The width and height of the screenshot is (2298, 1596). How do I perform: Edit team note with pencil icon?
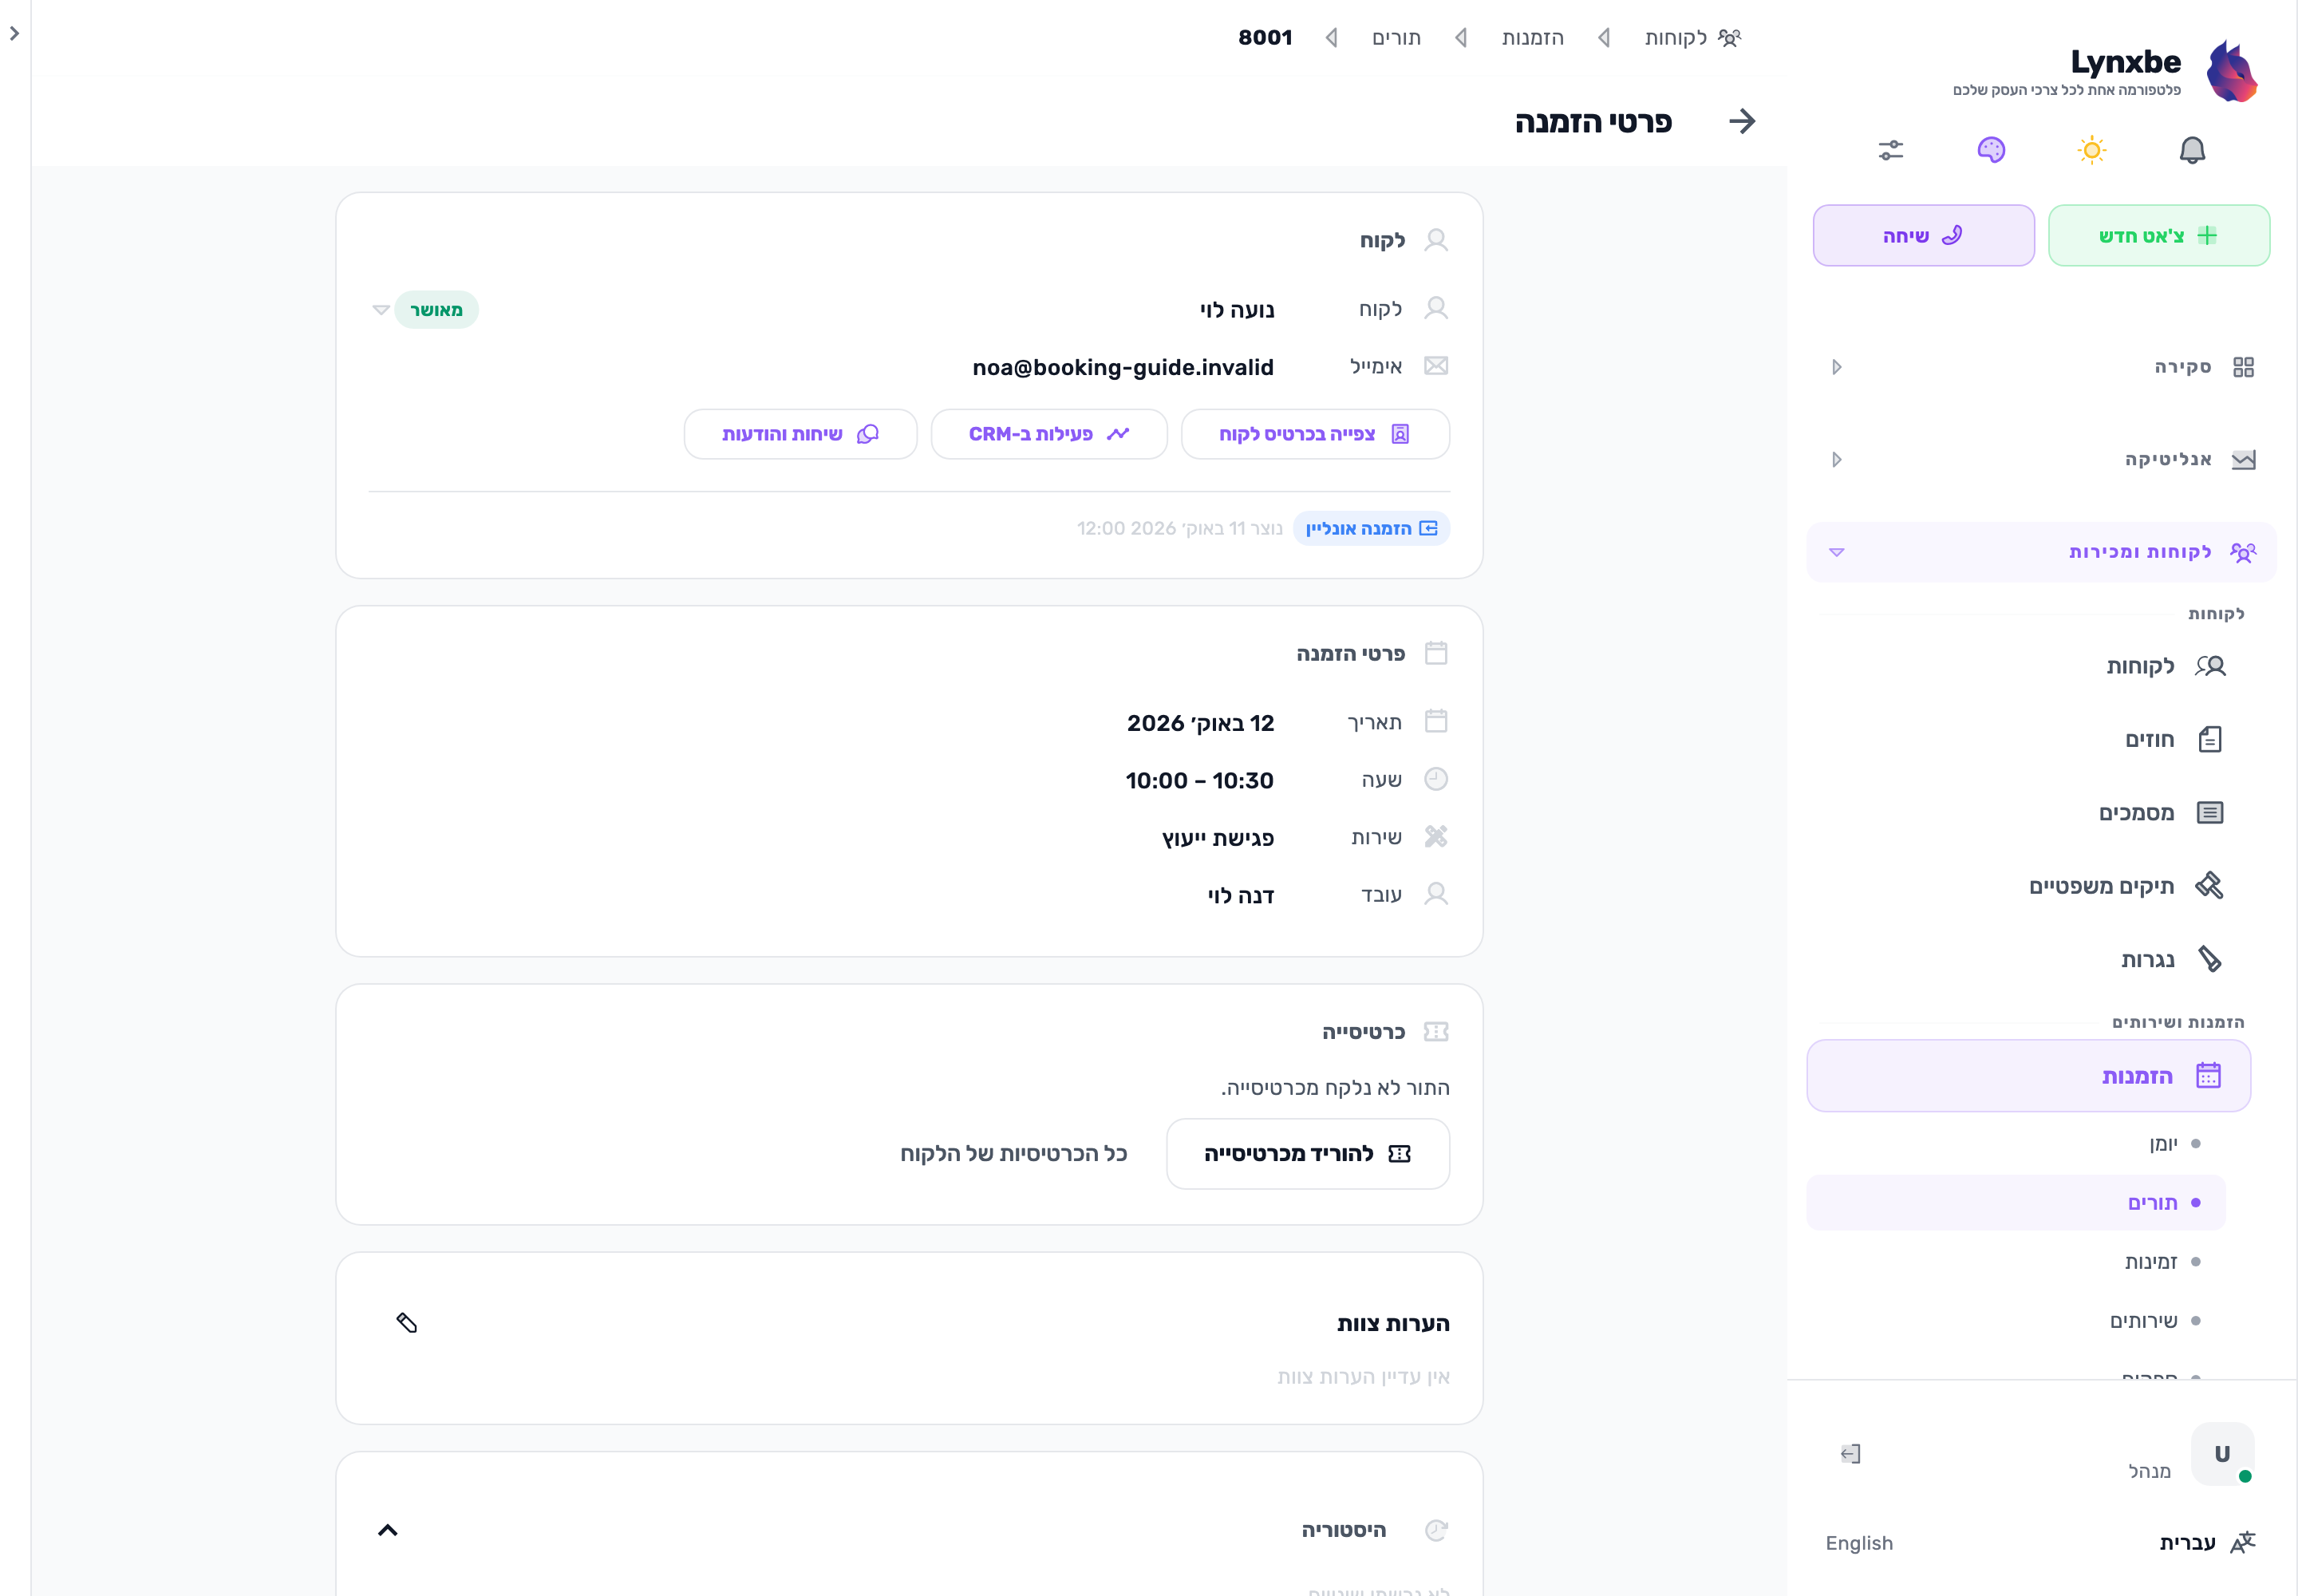(406, 1323)
